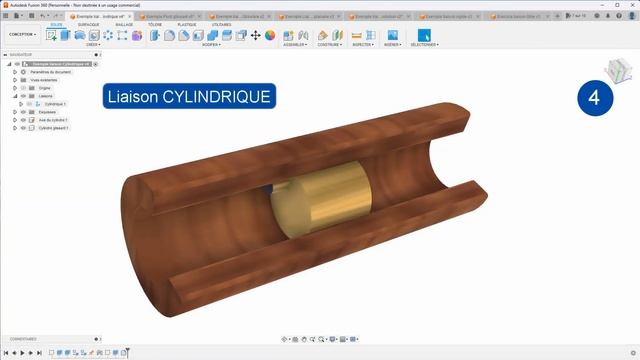Jump to timeline start
The image size is (640, 360).
click(x=6, y=353)
